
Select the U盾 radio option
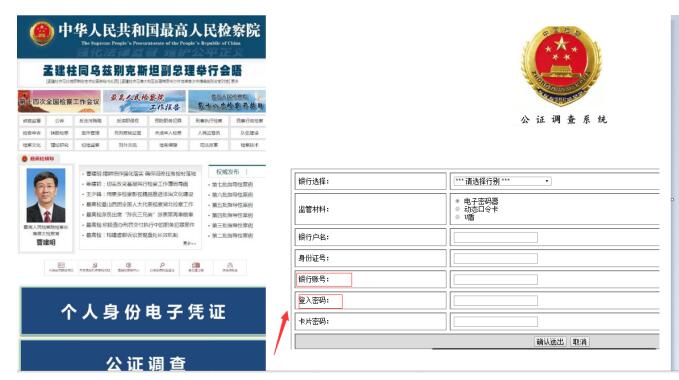457,217
